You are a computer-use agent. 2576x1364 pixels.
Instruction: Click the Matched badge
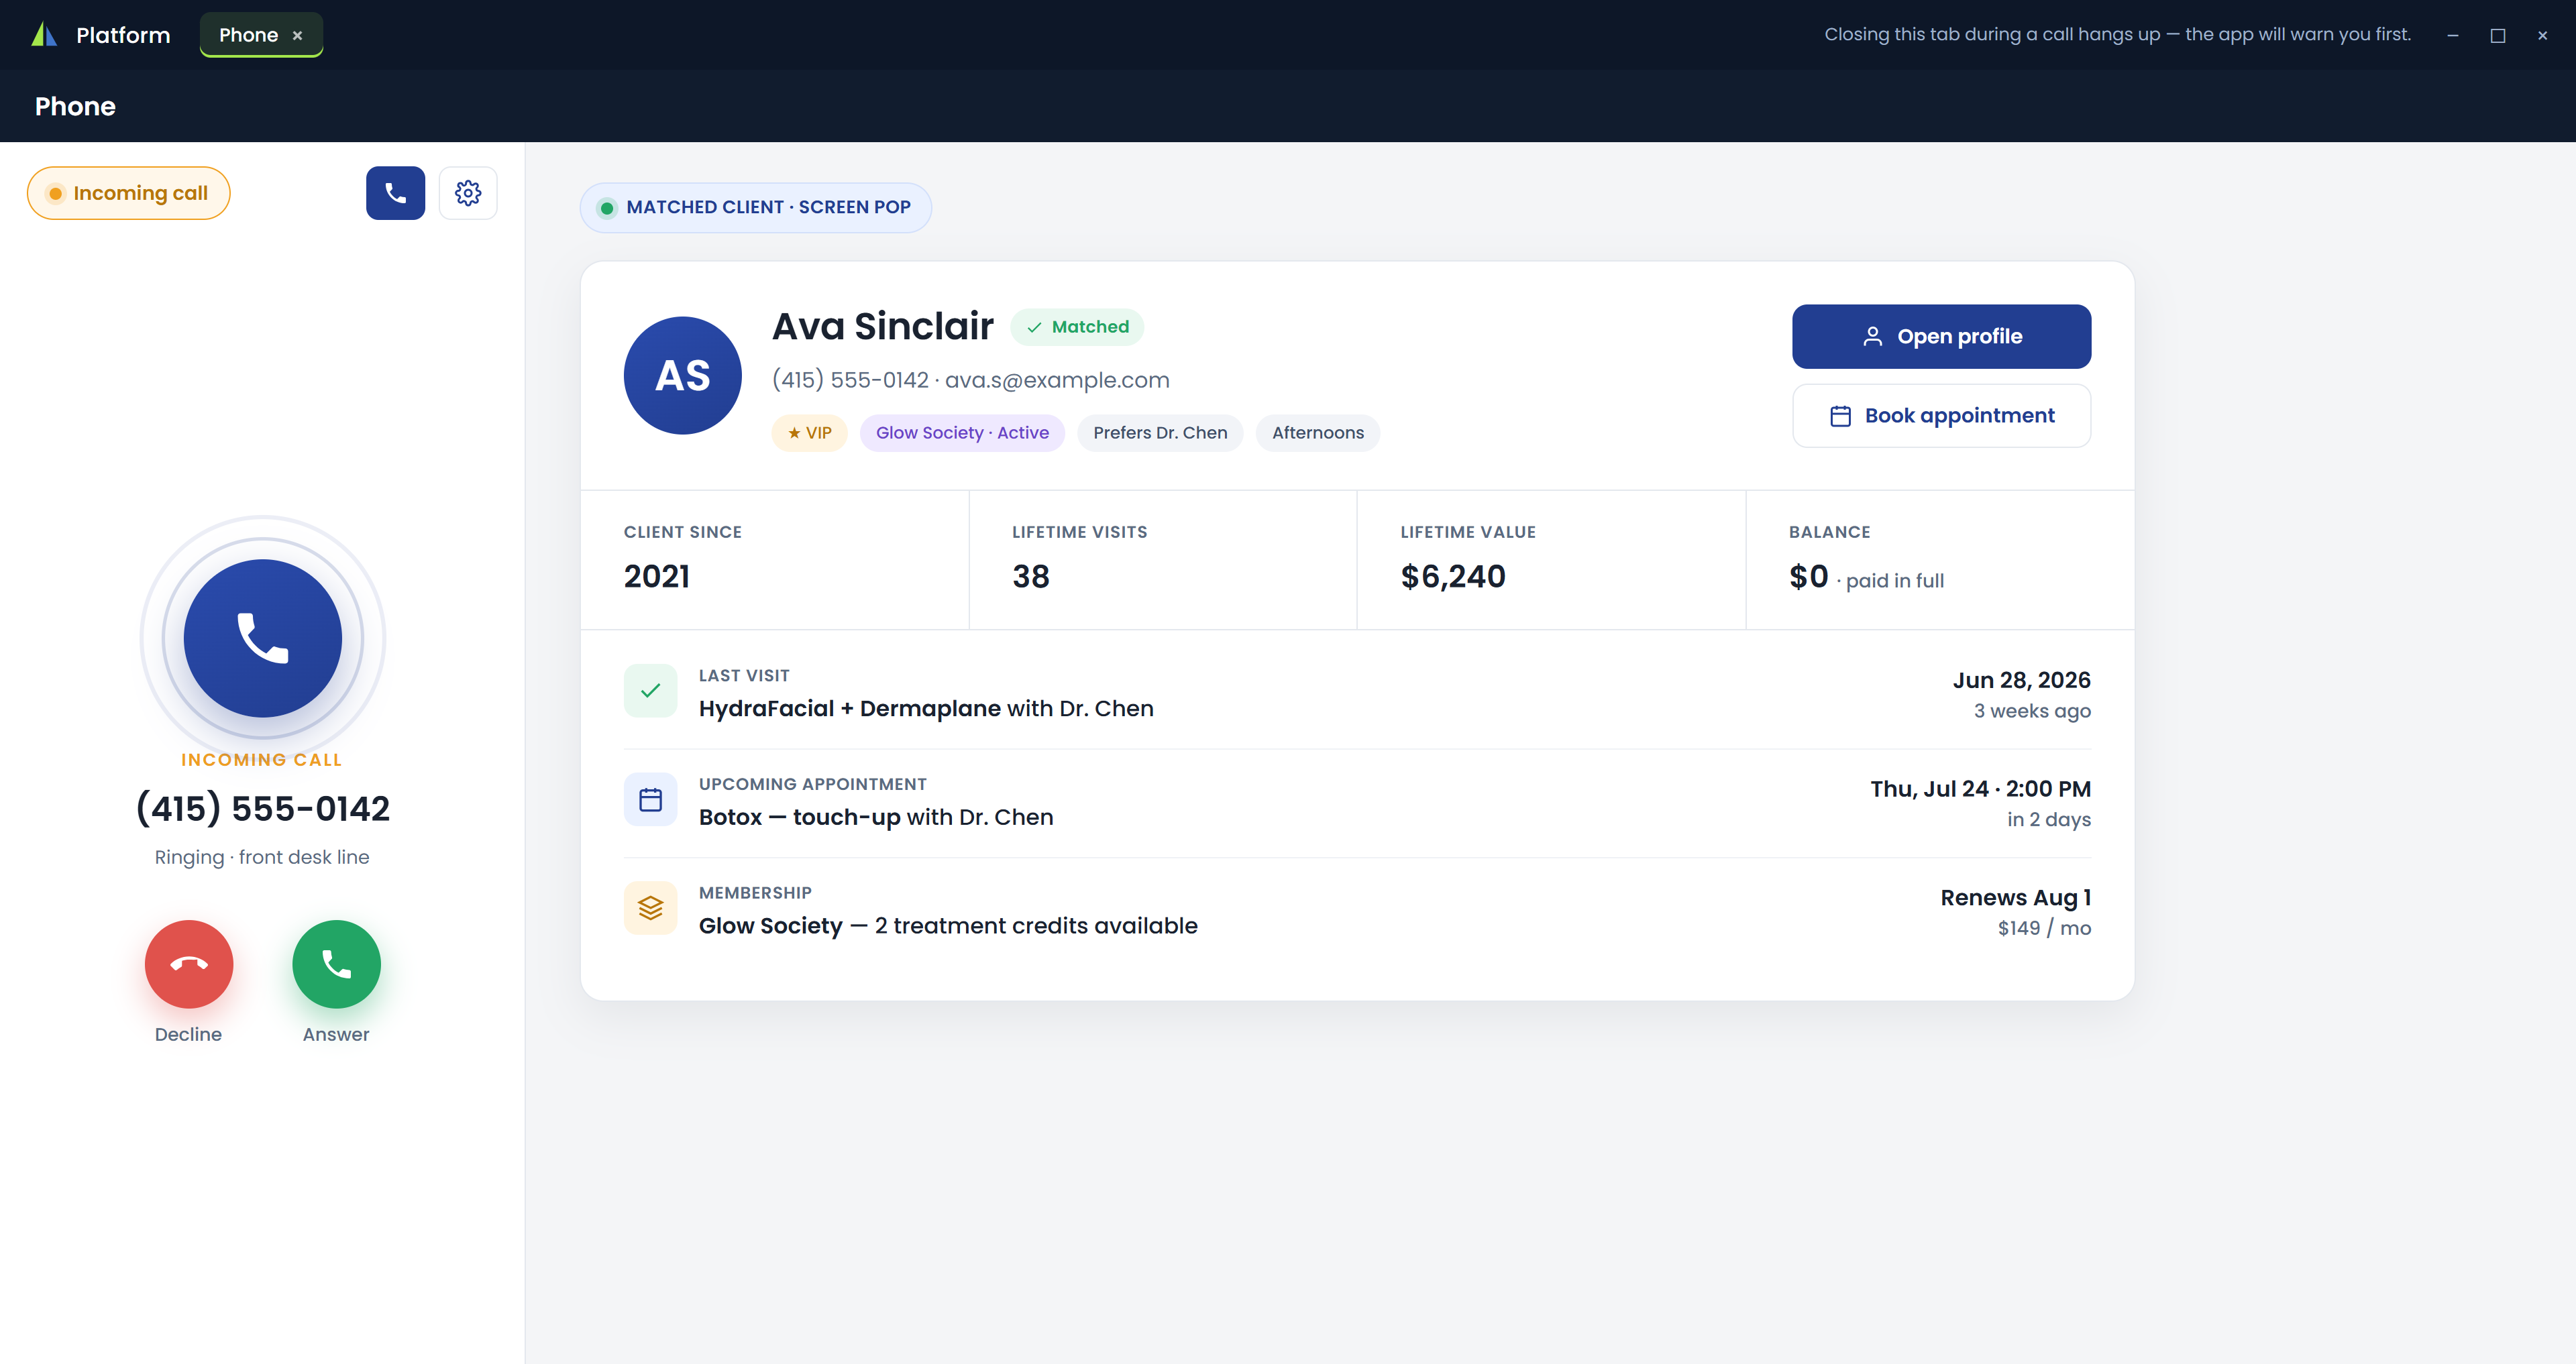[x=1077, y=327]
